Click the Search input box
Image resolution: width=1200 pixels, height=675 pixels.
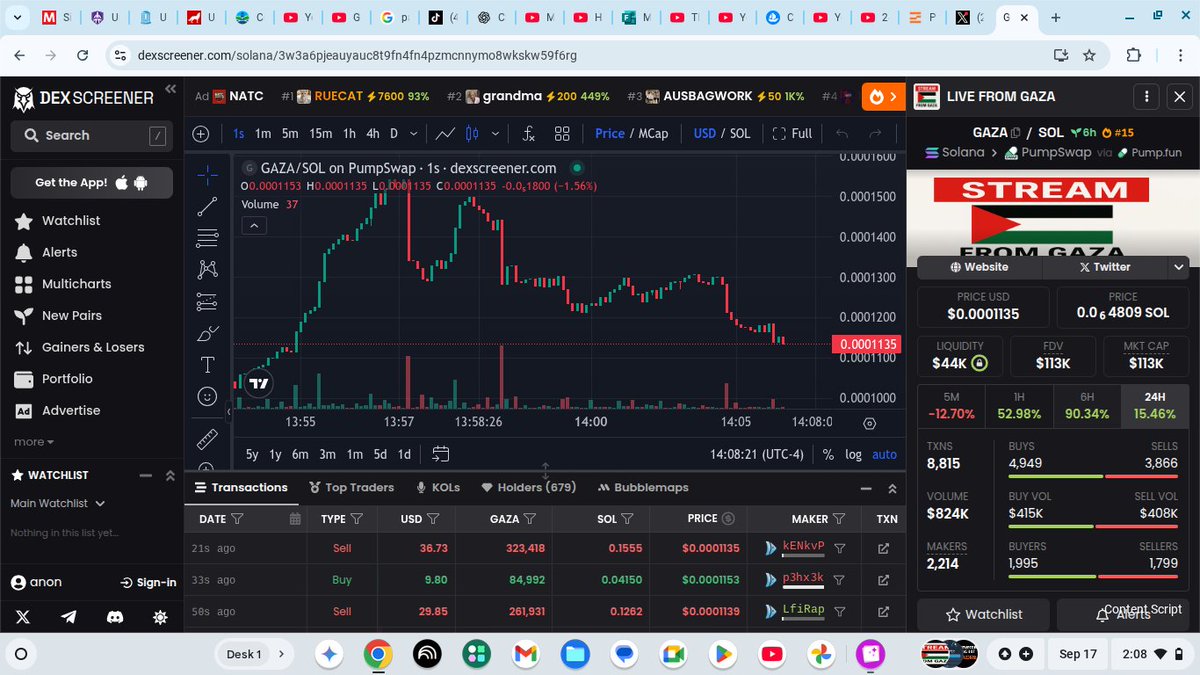click(92, 135)
